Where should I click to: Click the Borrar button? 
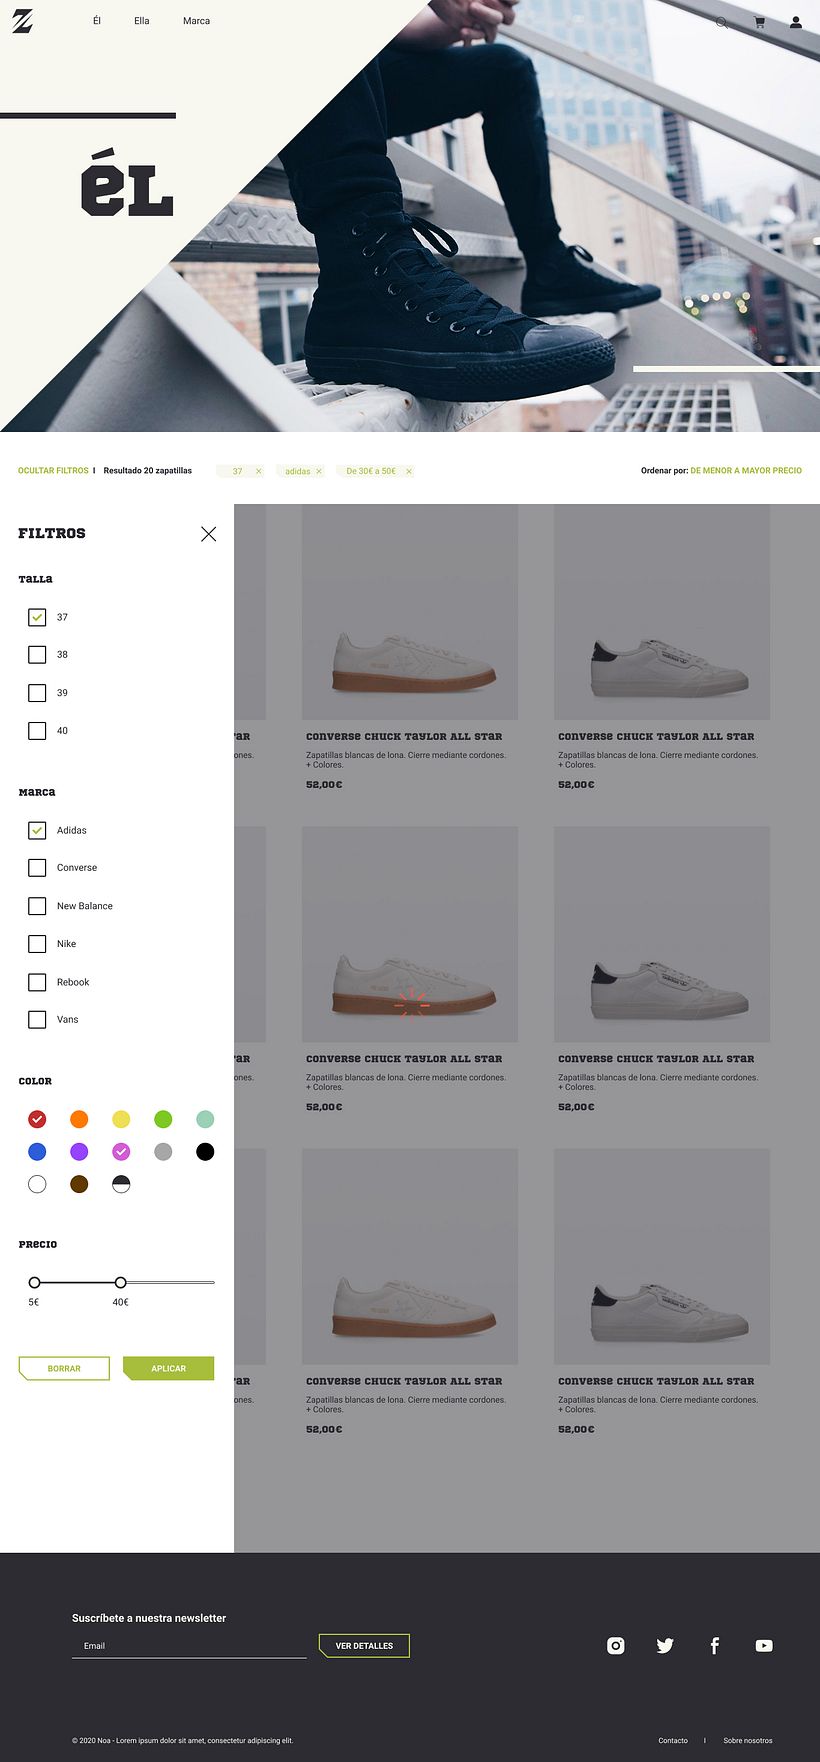pos(64,1368)
